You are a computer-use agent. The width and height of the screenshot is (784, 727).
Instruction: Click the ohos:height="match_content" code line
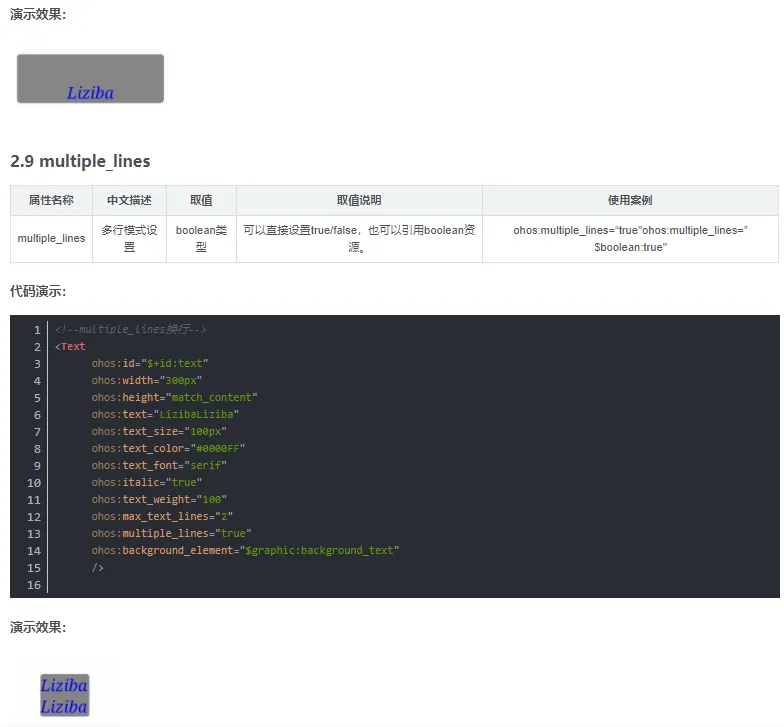tap(174, 398)
